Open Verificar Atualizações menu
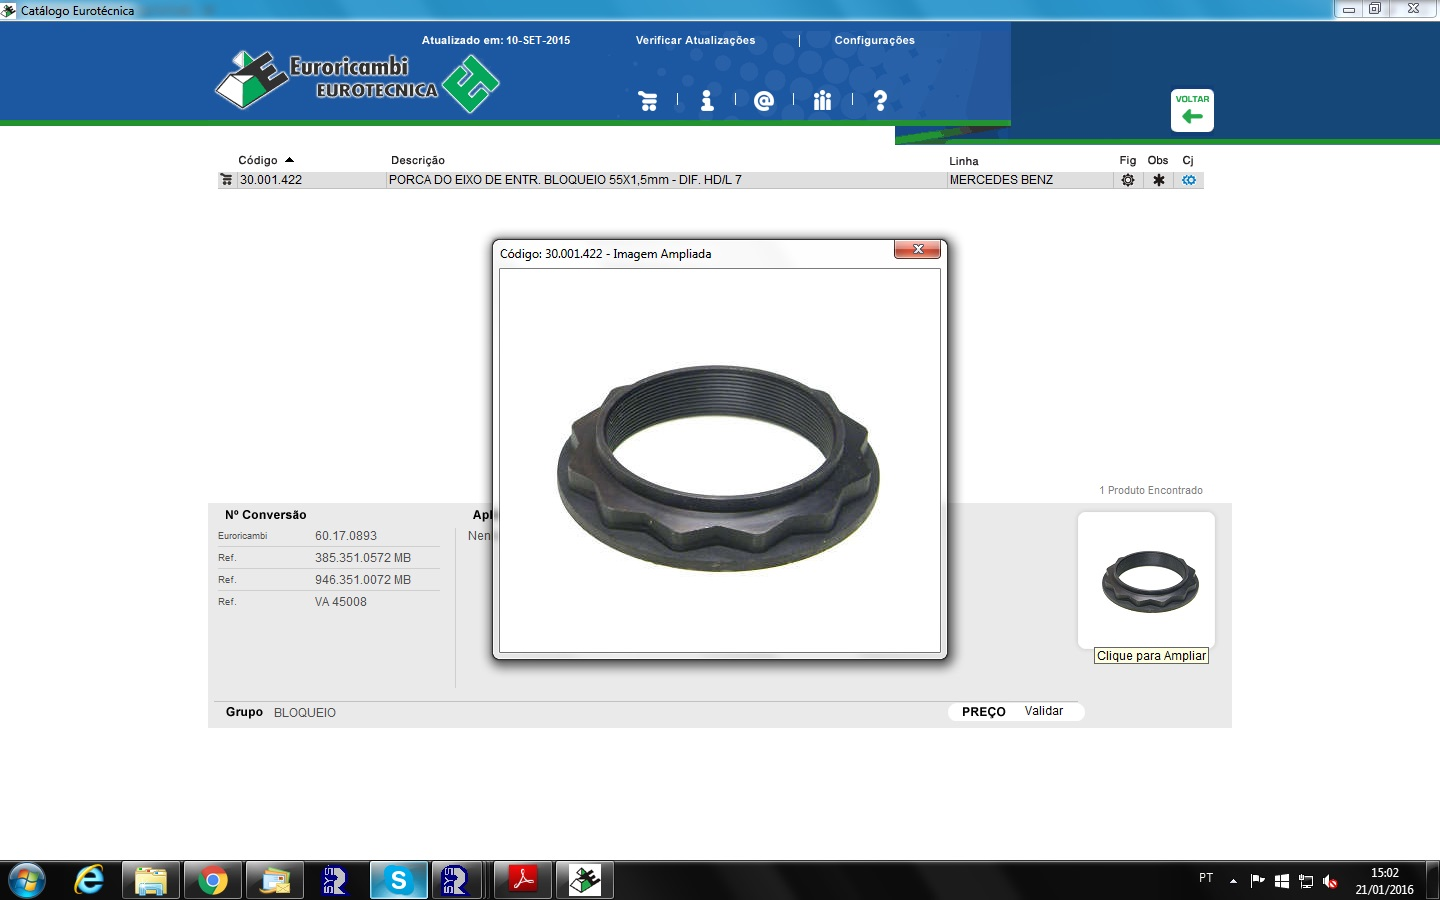 click(695, 40)
